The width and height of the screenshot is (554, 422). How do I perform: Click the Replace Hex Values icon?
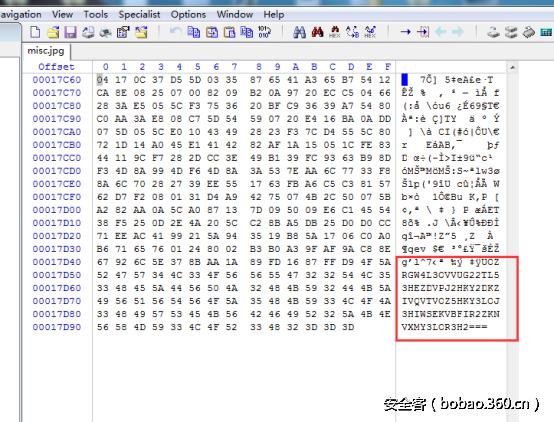click(370, 32)
